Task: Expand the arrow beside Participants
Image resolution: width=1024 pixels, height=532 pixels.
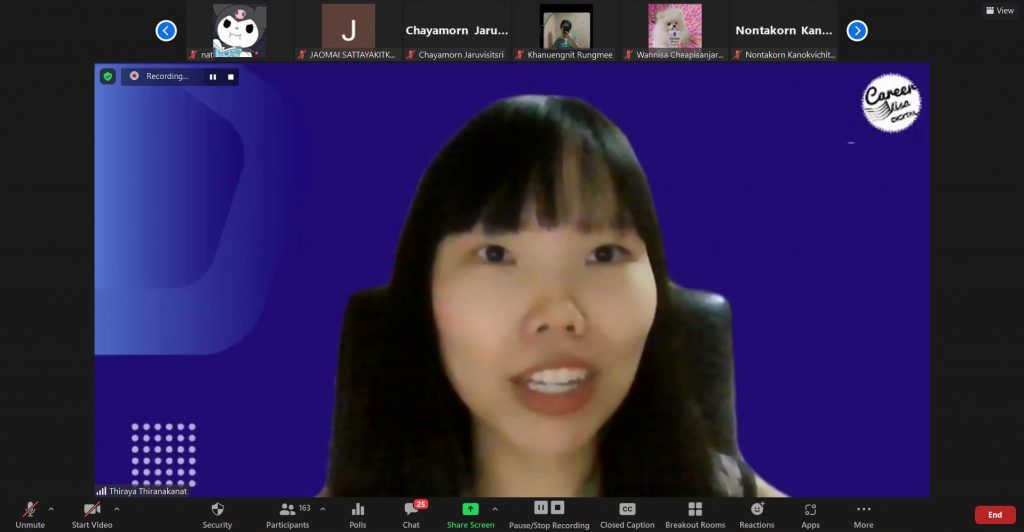Action: coord(322,508)
